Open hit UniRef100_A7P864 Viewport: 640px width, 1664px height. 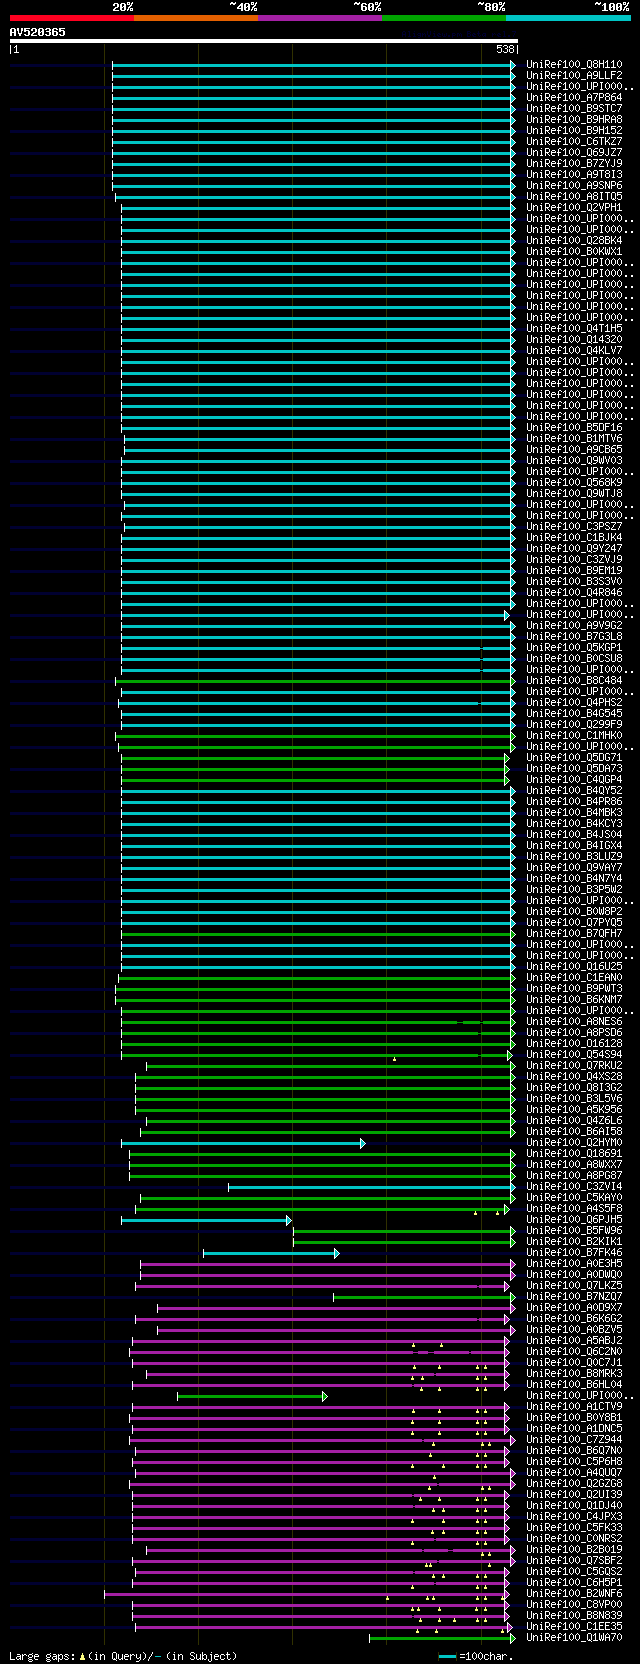click(x=574, y=98)
